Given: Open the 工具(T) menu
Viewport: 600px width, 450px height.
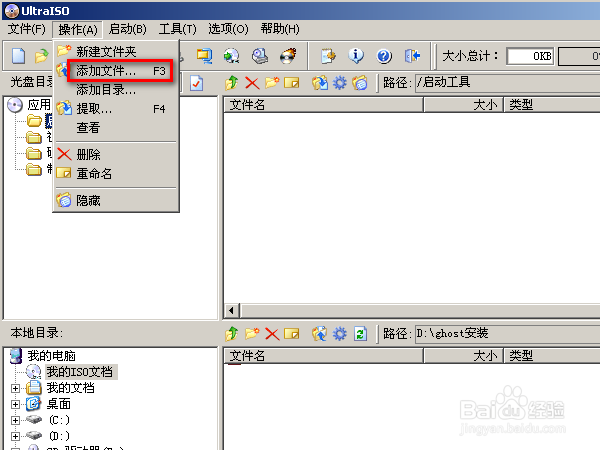Looking at the screenshot, I should tap(178, 29).
